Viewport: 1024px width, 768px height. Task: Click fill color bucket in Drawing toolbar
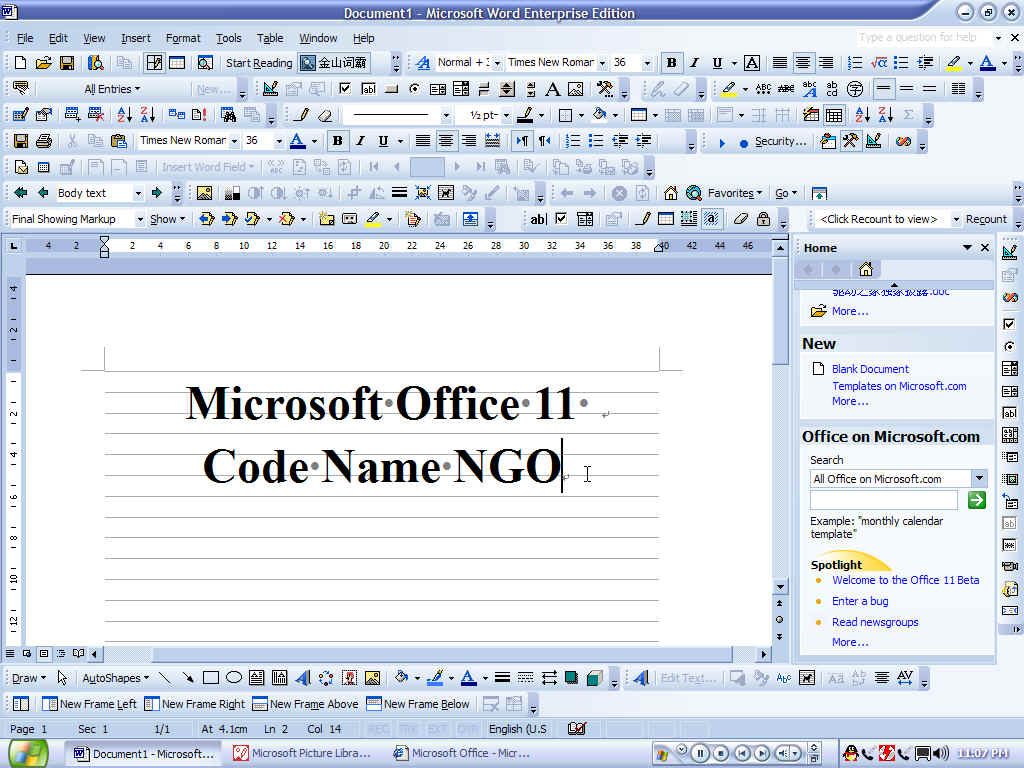[x=402, y=678]
